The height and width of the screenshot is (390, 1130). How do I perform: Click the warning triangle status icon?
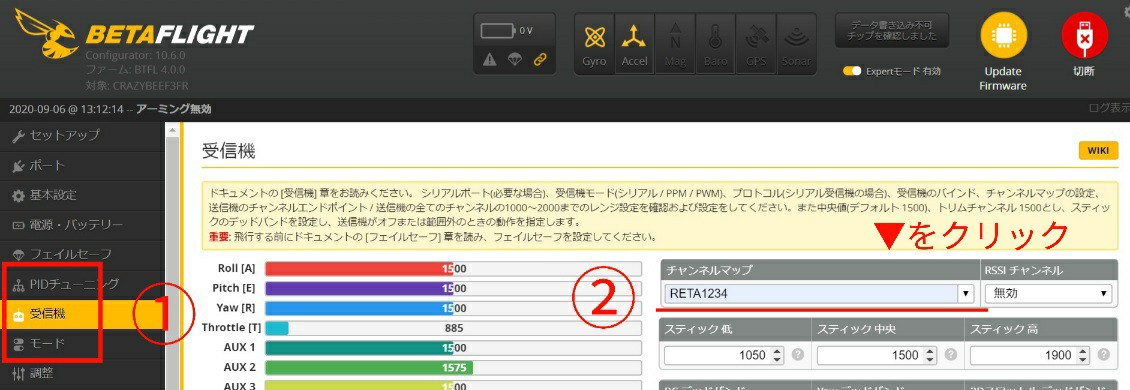[x=490, y=61]
